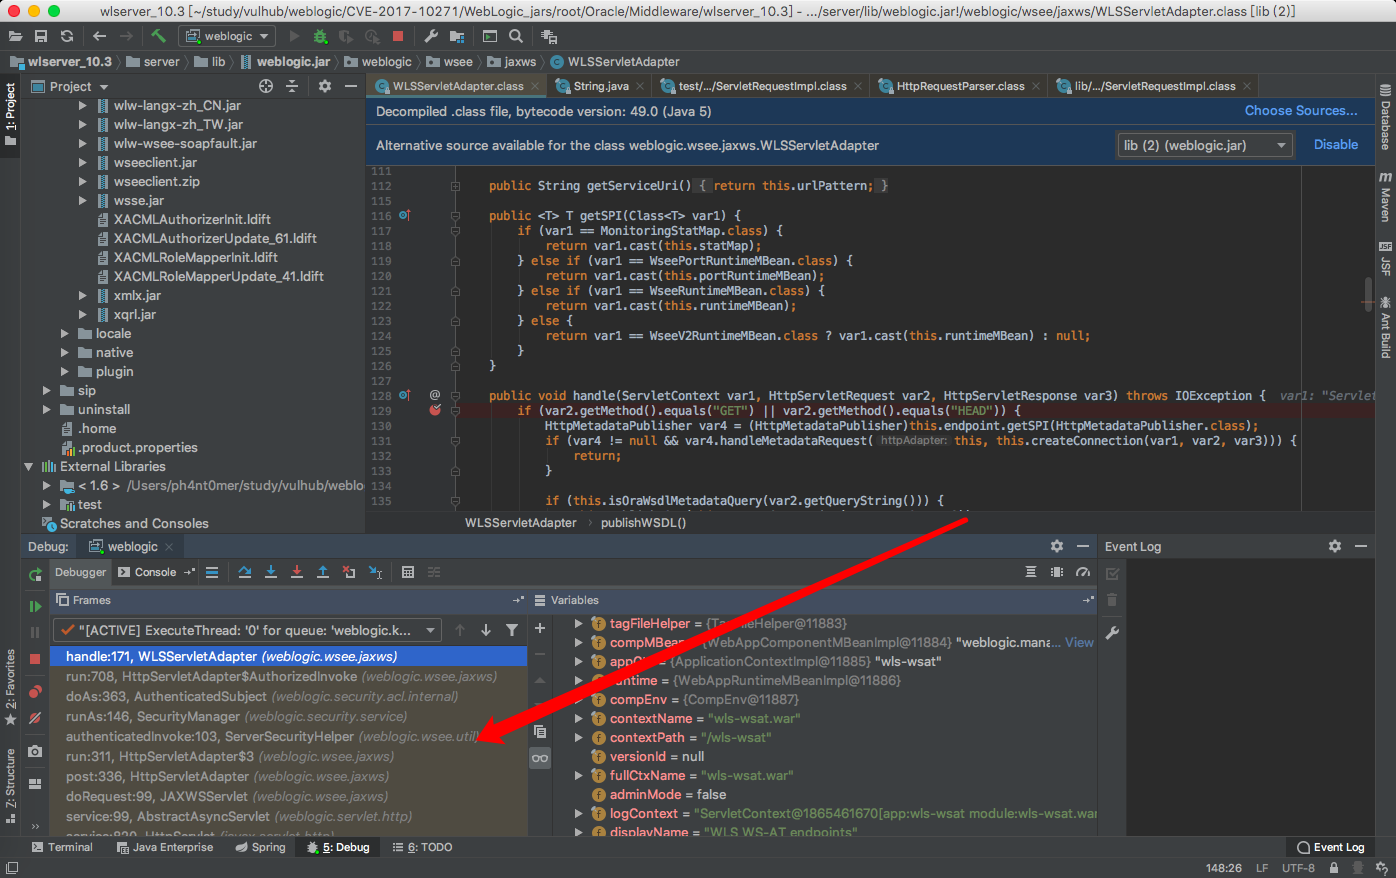The image size is (1396, 878).
Task: Click Force Step Into red arrow icon
Action: tap(297, 572)
